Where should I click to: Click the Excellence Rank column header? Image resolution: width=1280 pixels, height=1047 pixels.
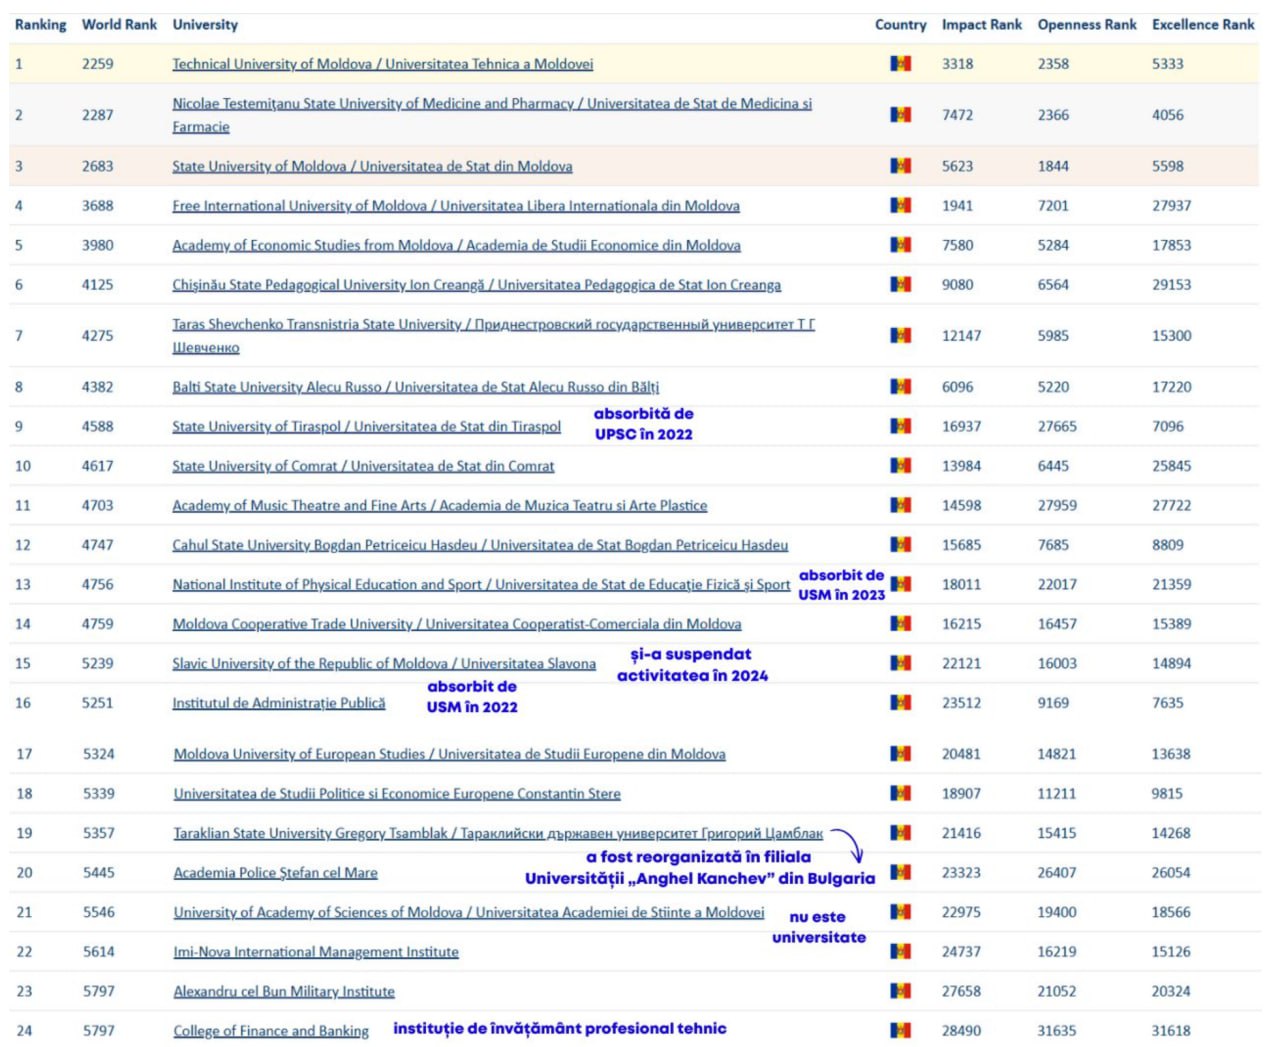point(1203,25)
